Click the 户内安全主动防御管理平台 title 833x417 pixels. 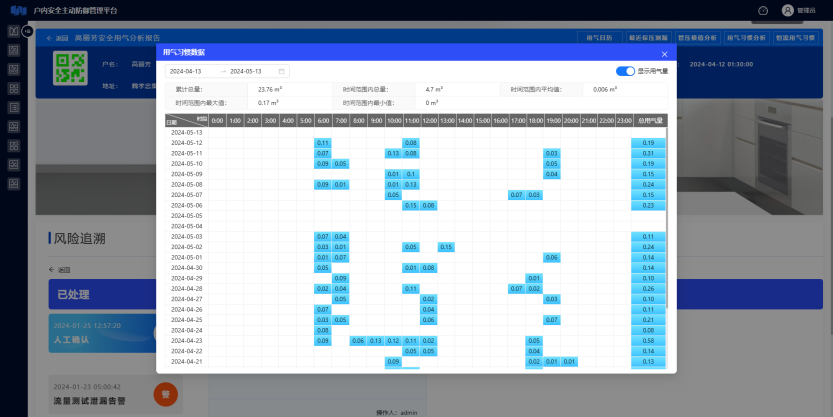(x=75, y=10)
